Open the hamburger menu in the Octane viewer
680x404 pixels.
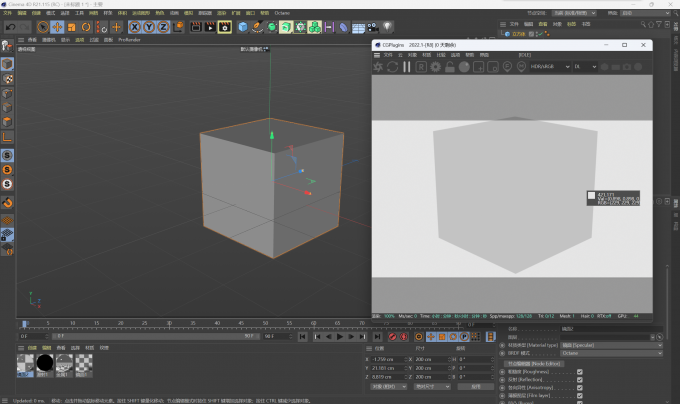click(x=377, y=55)
